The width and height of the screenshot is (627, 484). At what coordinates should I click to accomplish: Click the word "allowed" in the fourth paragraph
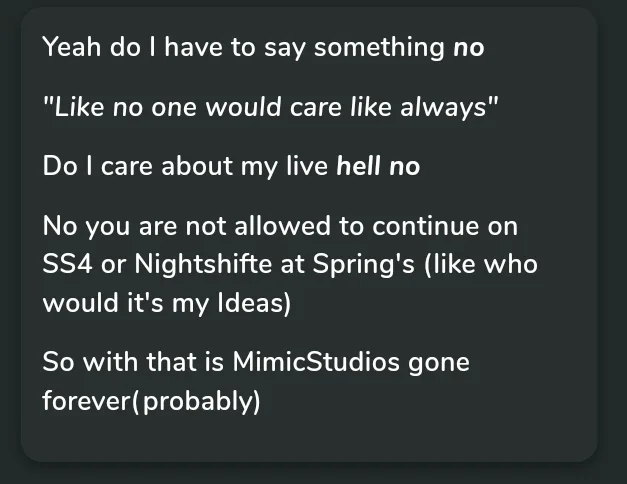[282, 226]
